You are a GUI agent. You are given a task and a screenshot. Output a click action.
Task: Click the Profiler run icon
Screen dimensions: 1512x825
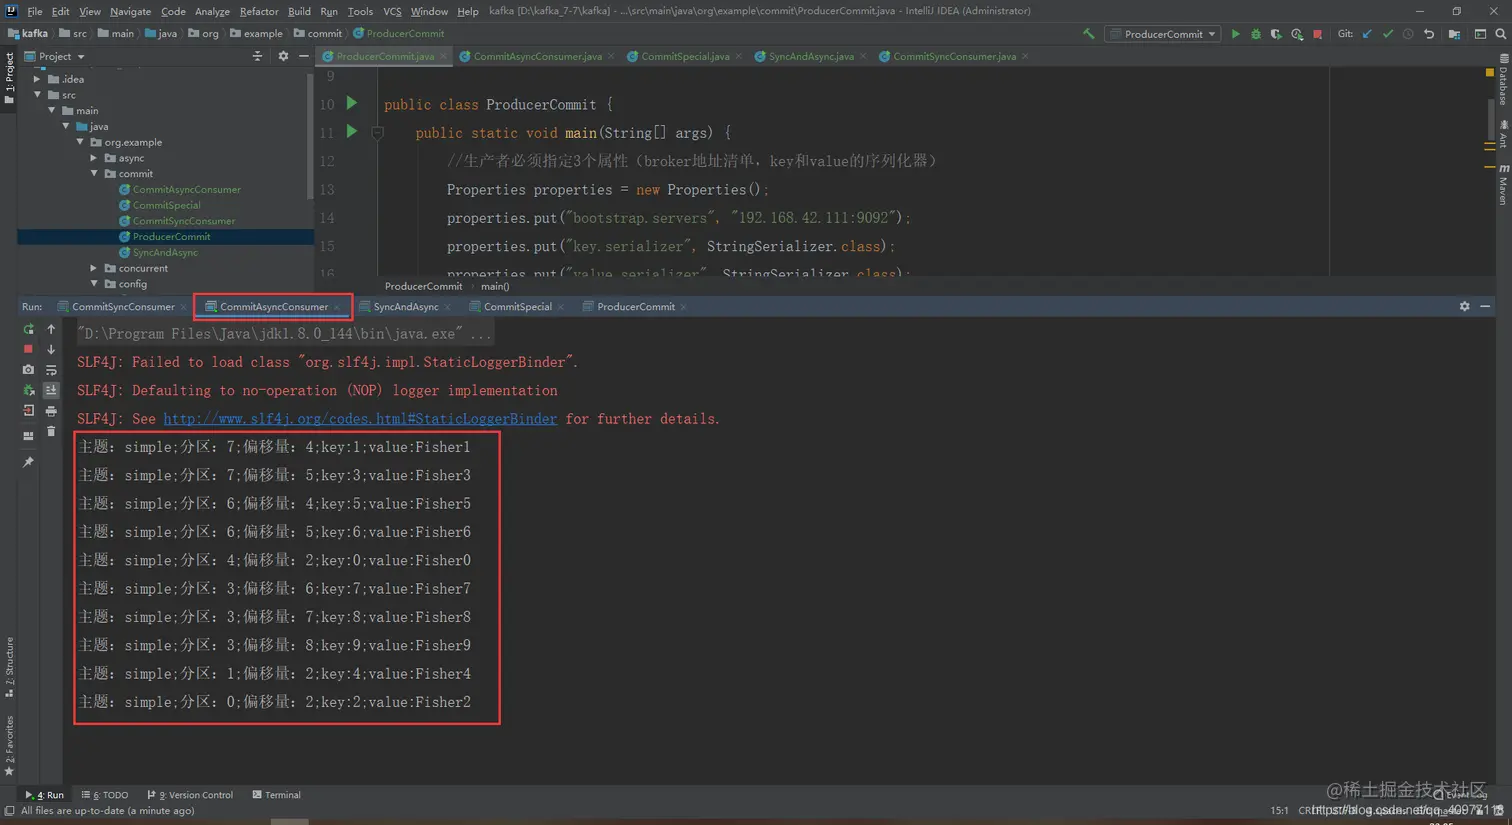1297,34
